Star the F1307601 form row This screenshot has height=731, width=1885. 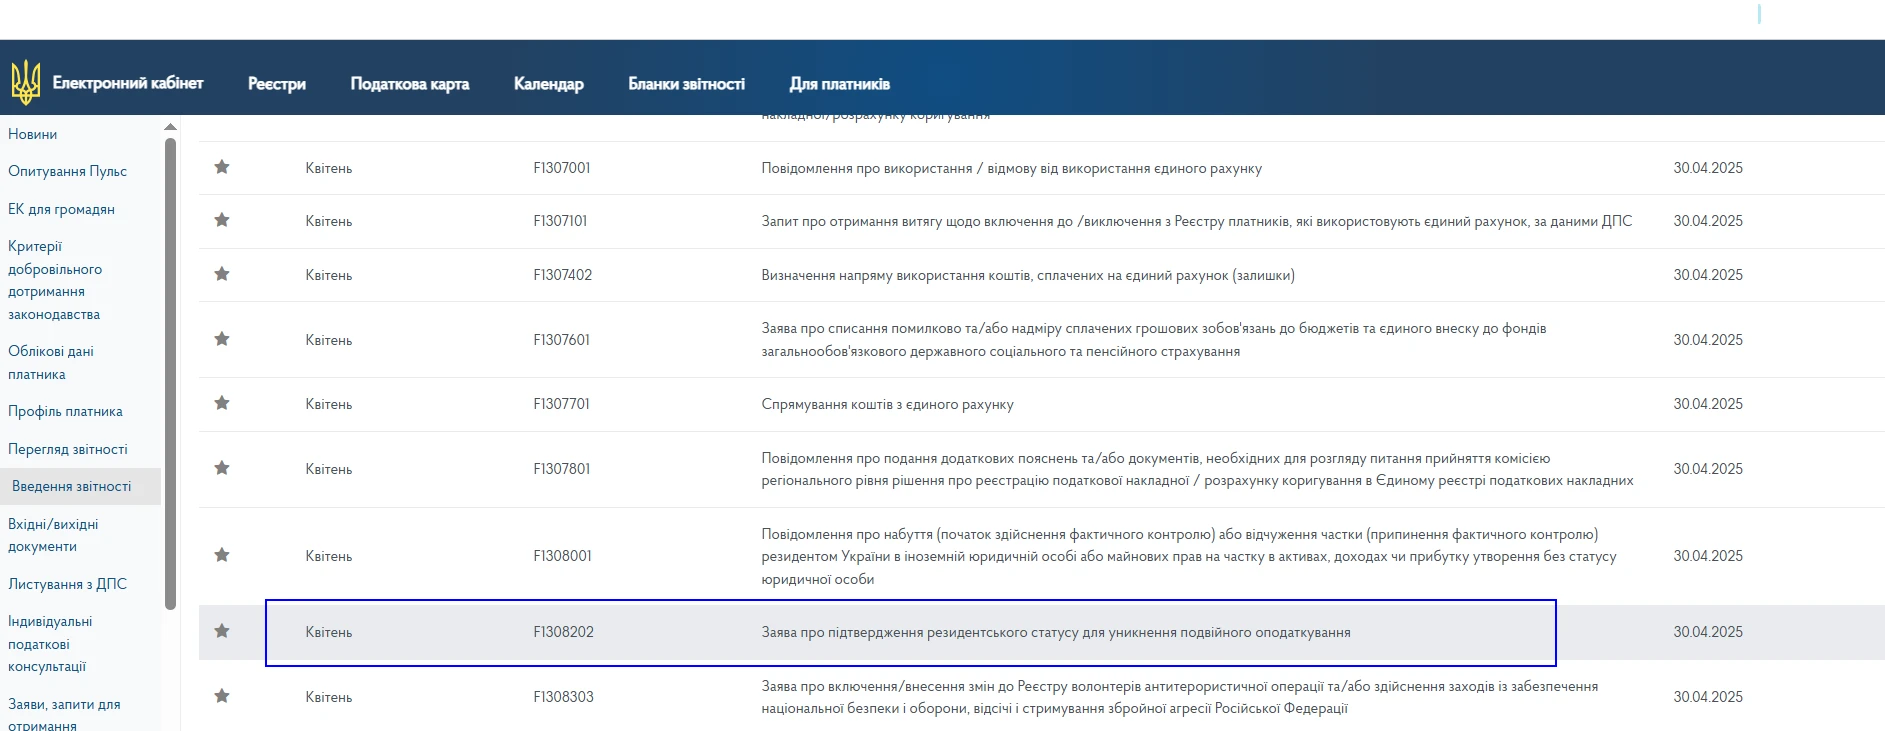pos(222,339)
